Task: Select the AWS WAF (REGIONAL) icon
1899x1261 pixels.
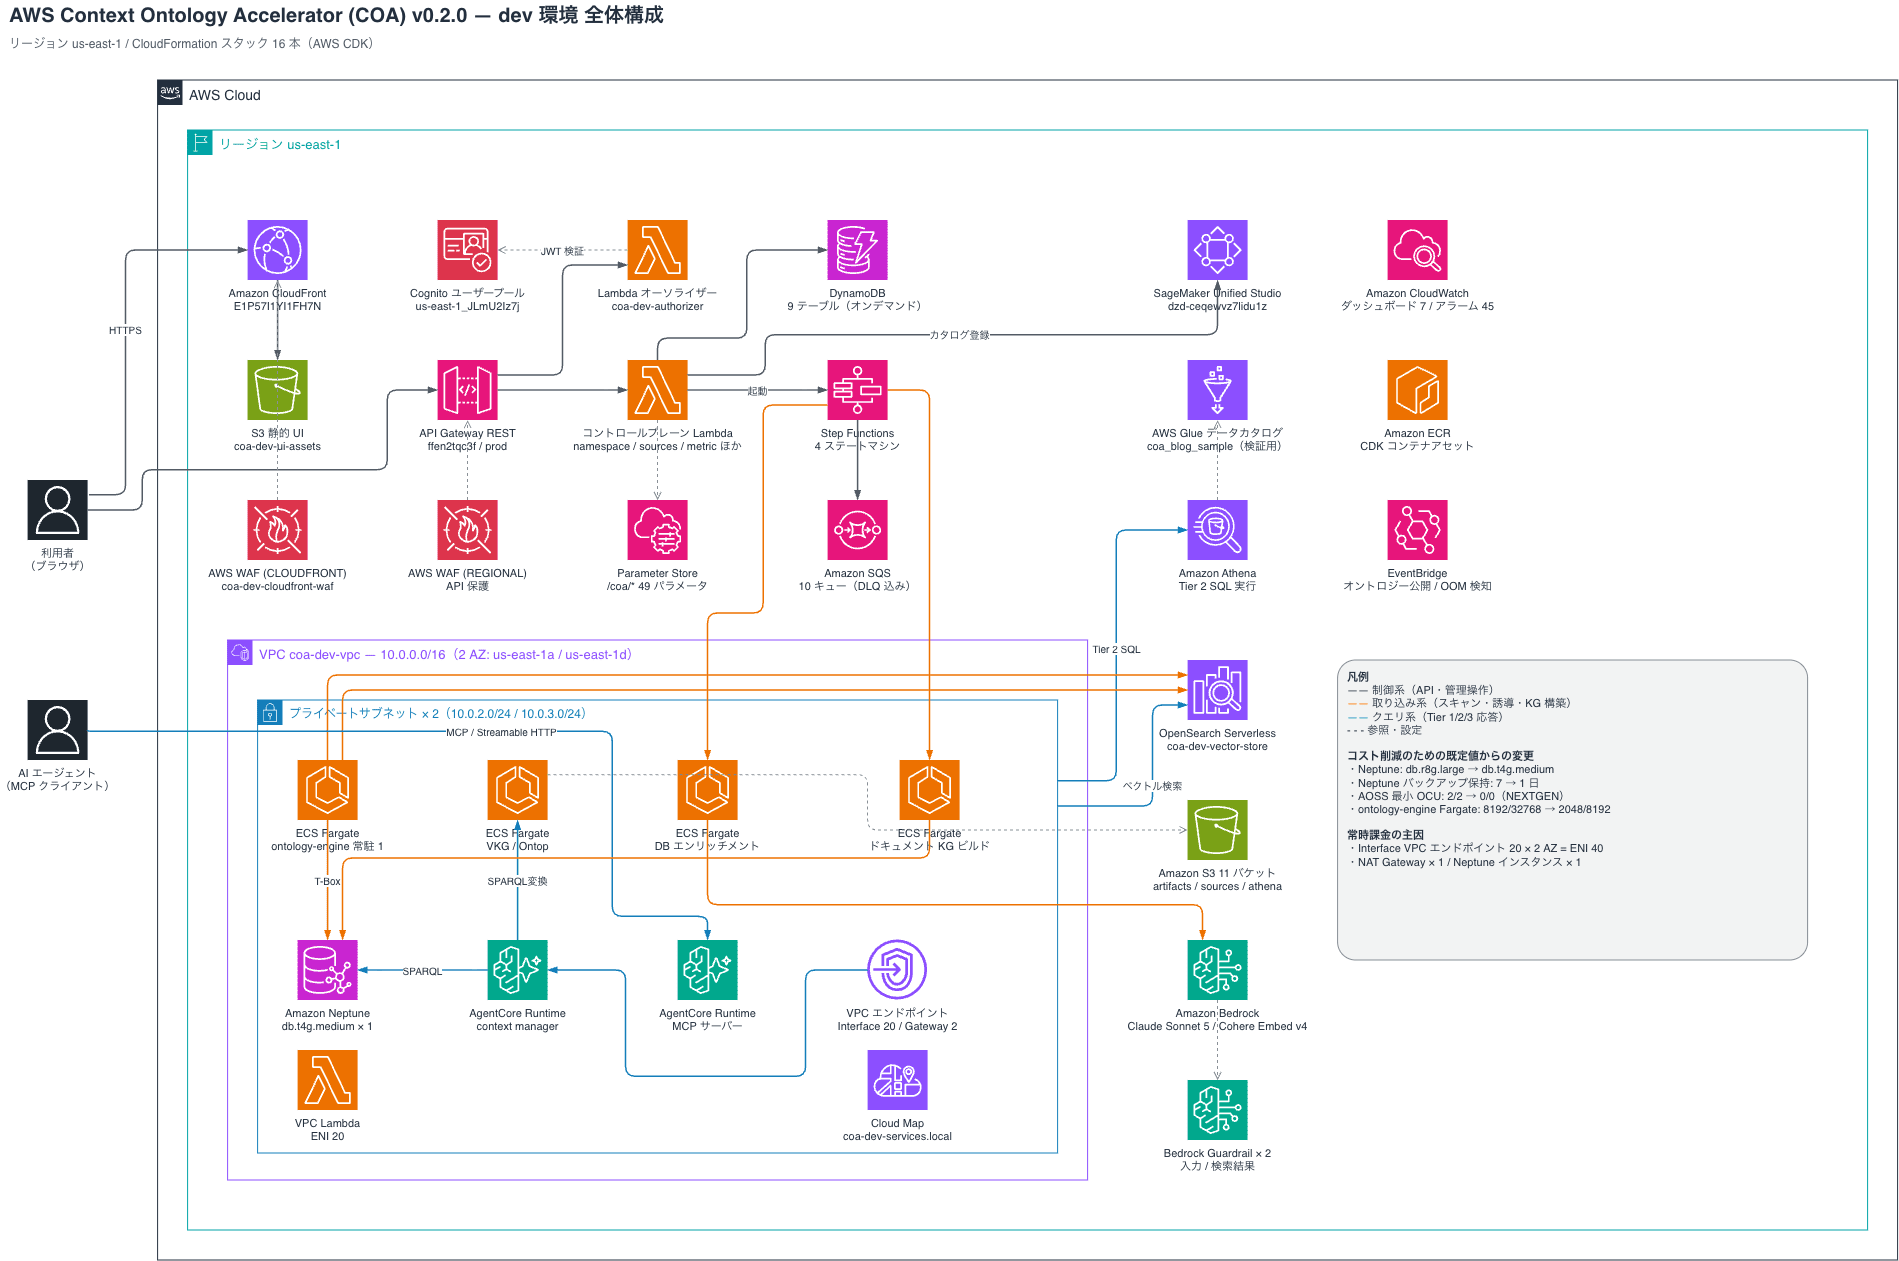Action: point(467,530)
